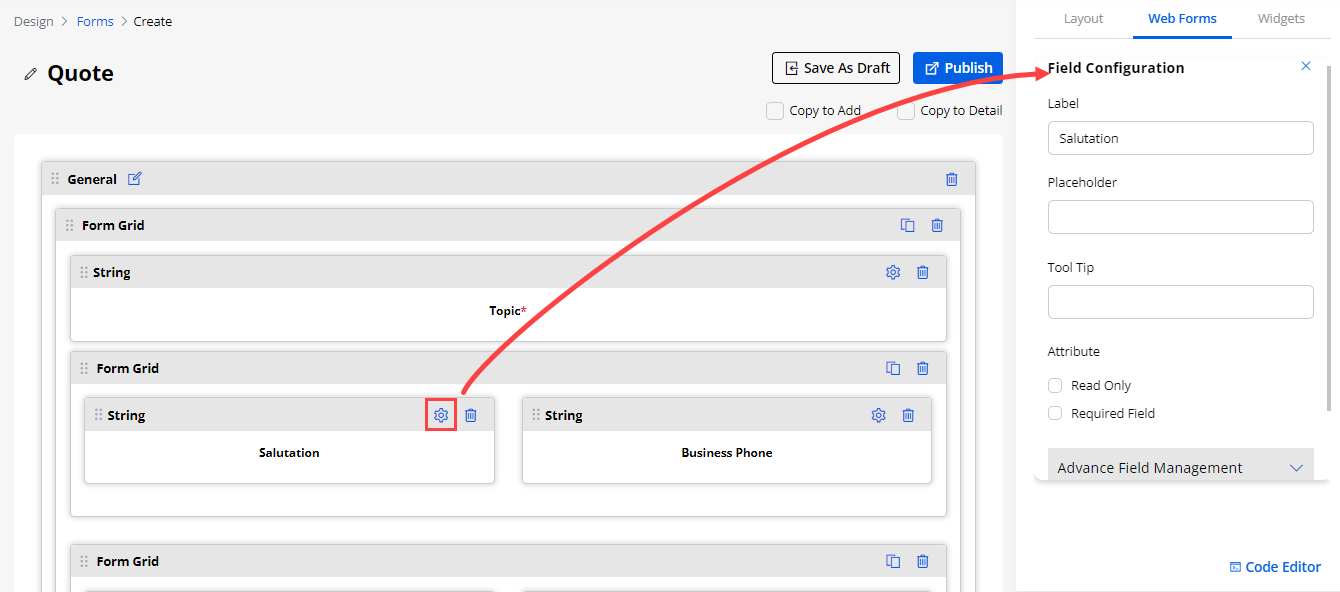Open the Code Editor link
The image size is (1340, 592).
tap(1275, 567)
